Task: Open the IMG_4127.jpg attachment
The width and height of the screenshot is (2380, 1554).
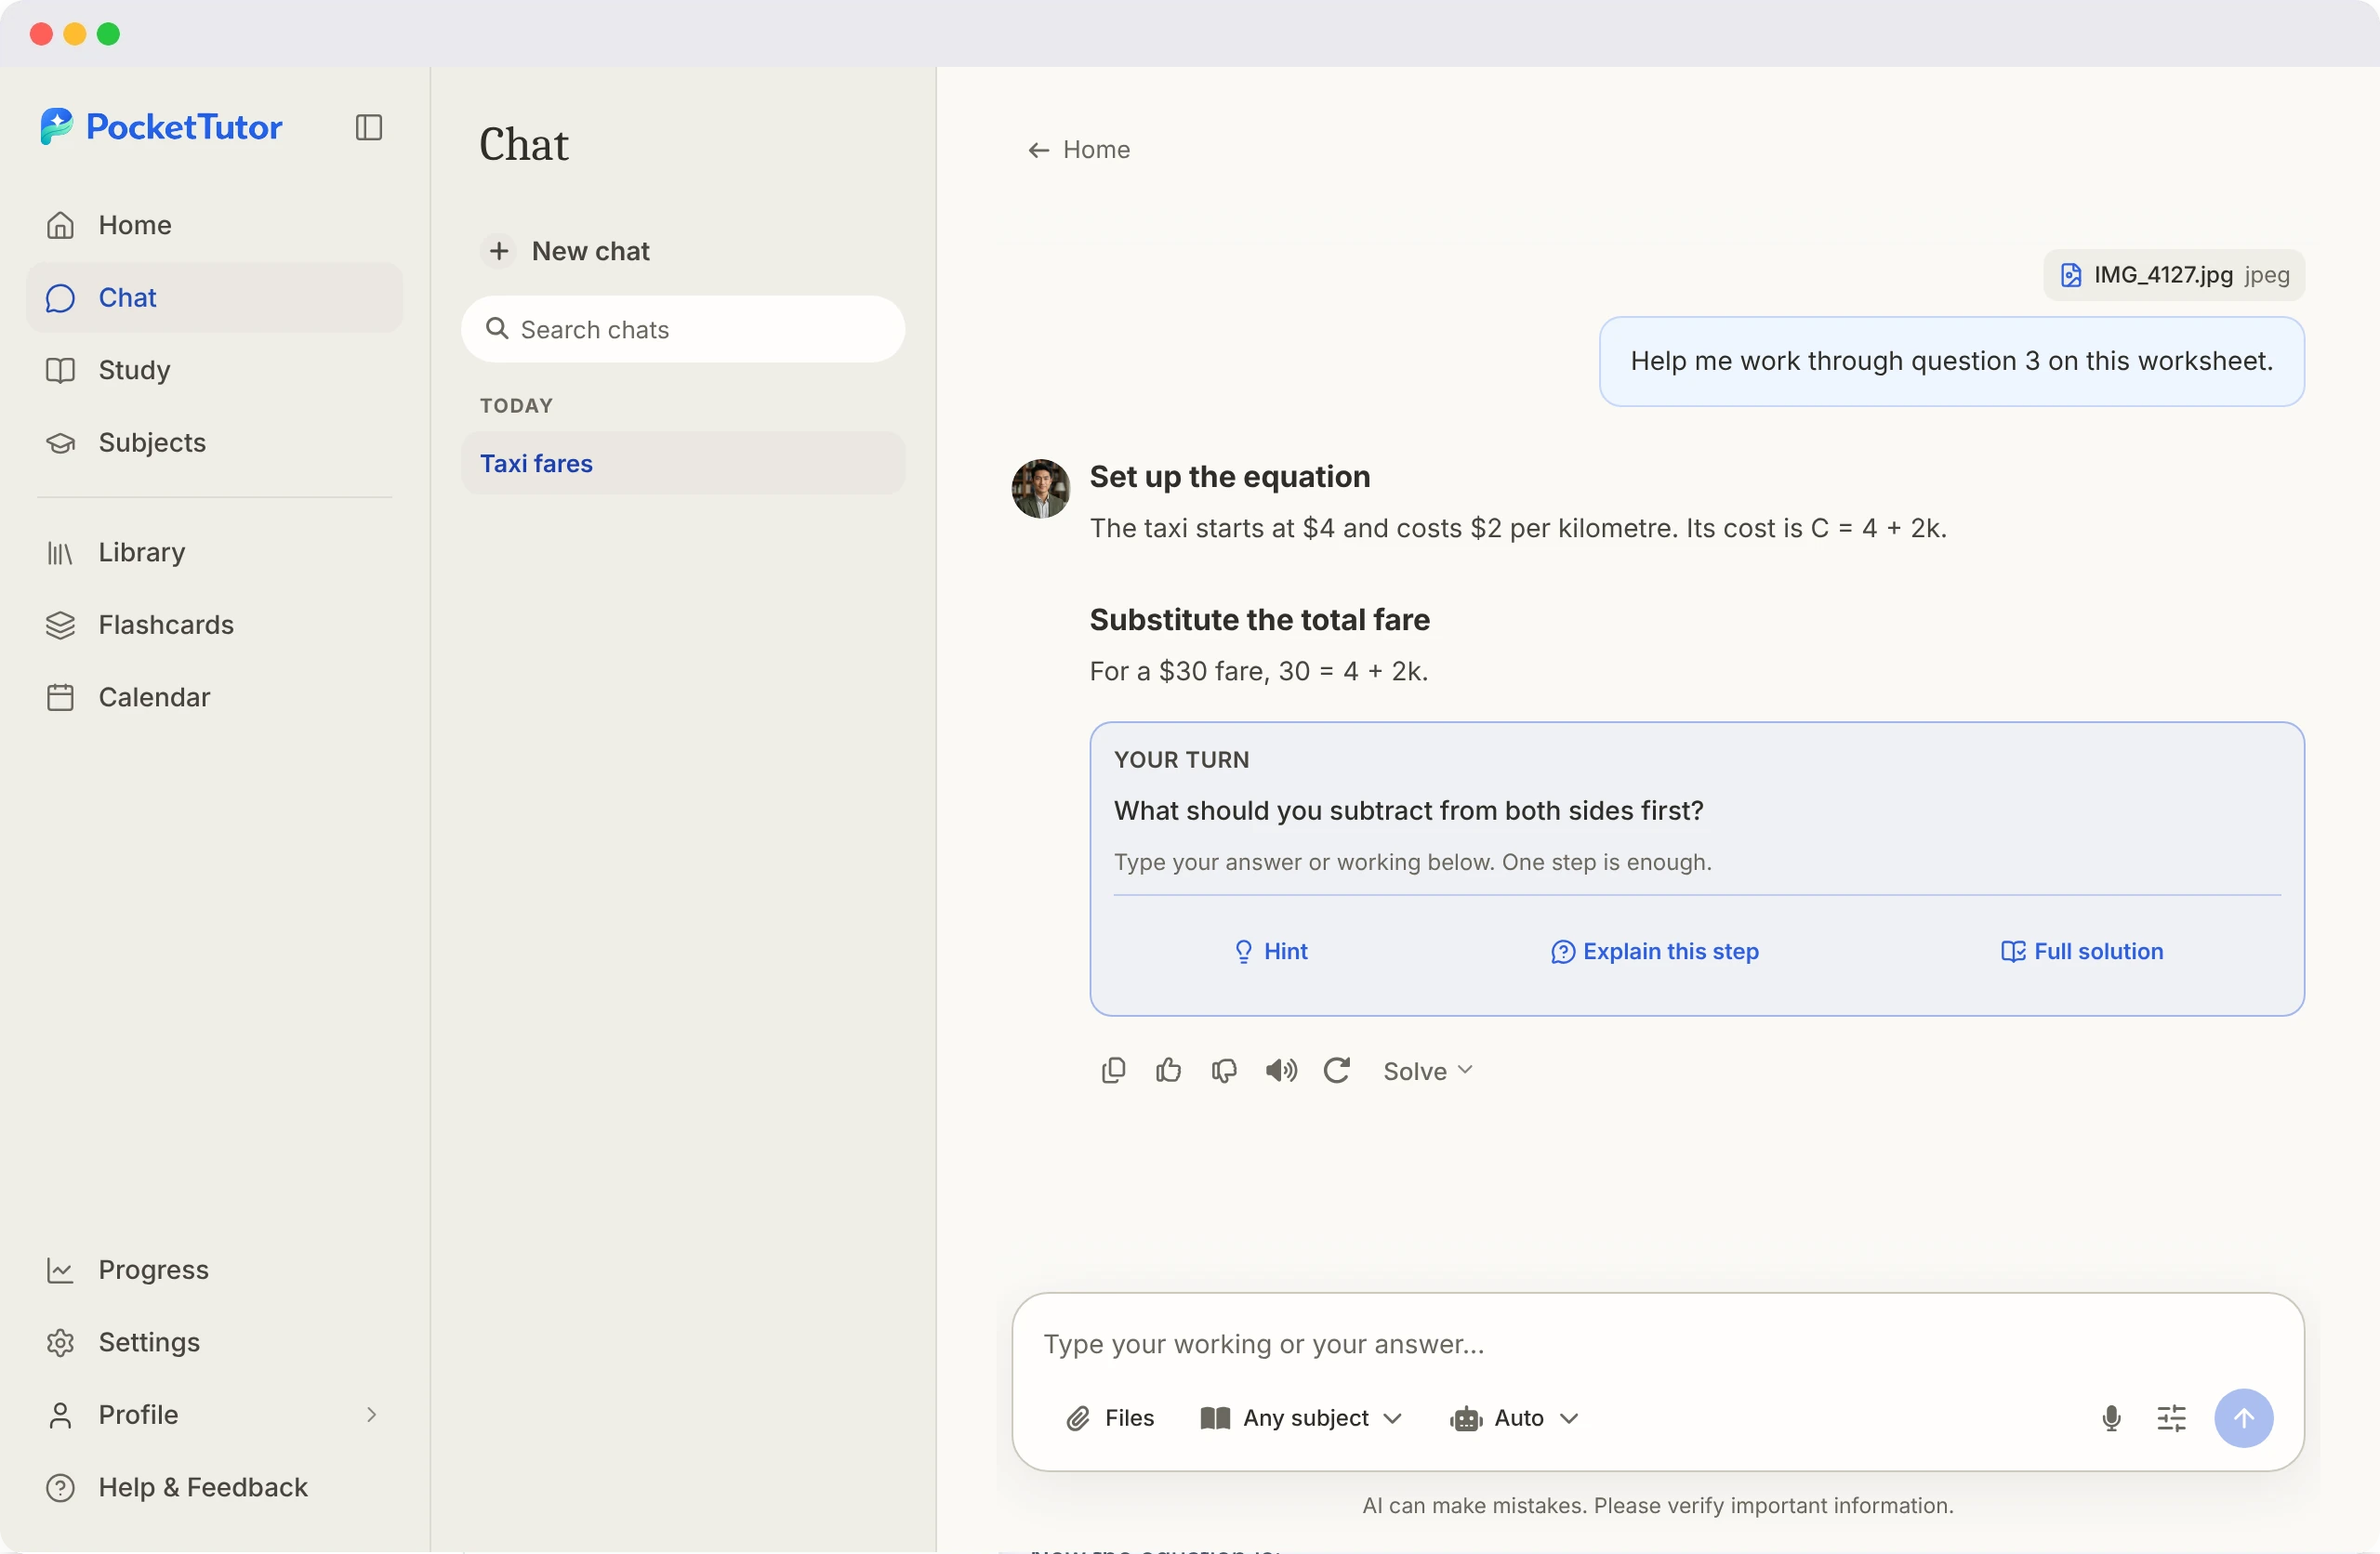Action: [x=2173, y=274]
